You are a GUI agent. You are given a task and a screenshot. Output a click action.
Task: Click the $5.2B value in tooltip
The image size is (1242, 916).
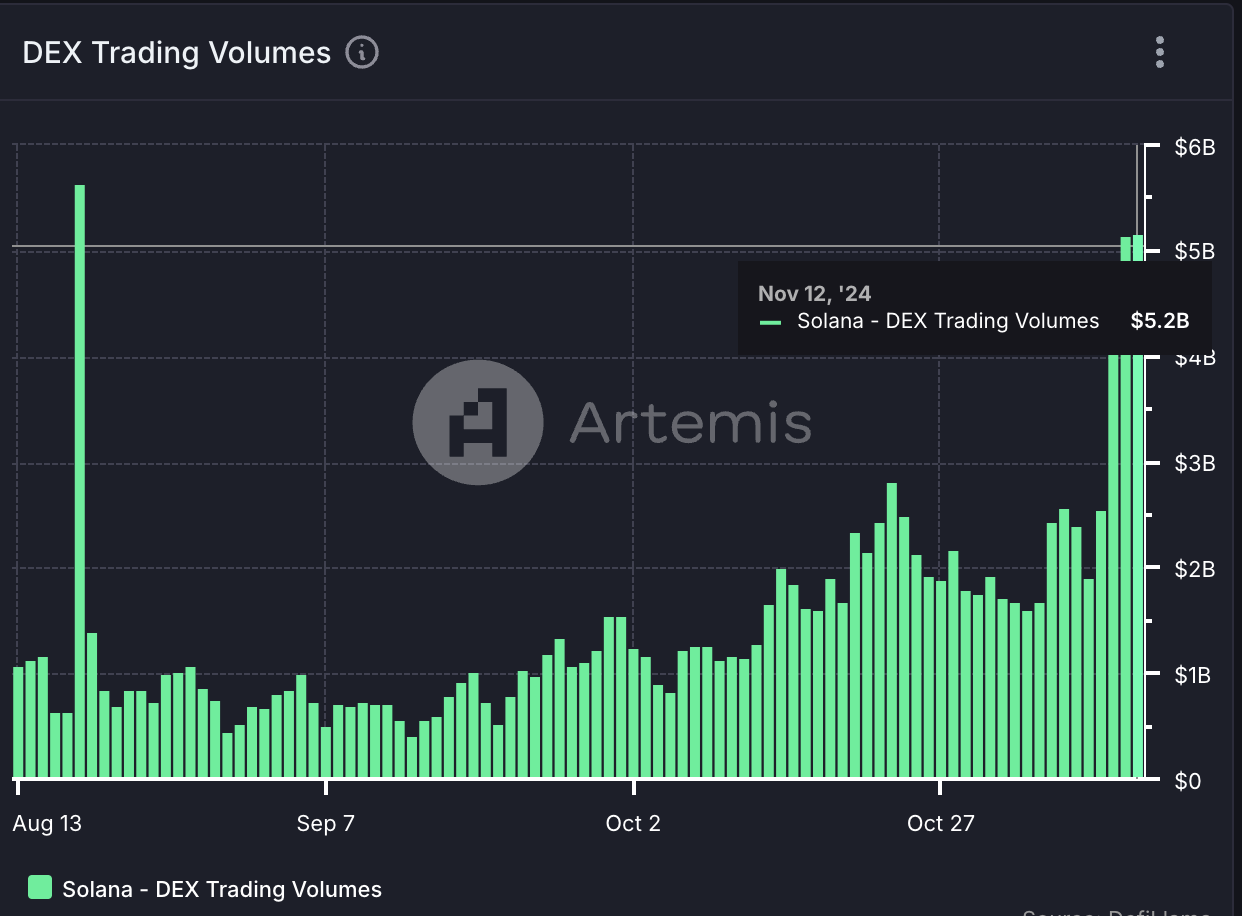click(x=1159, y=321)
